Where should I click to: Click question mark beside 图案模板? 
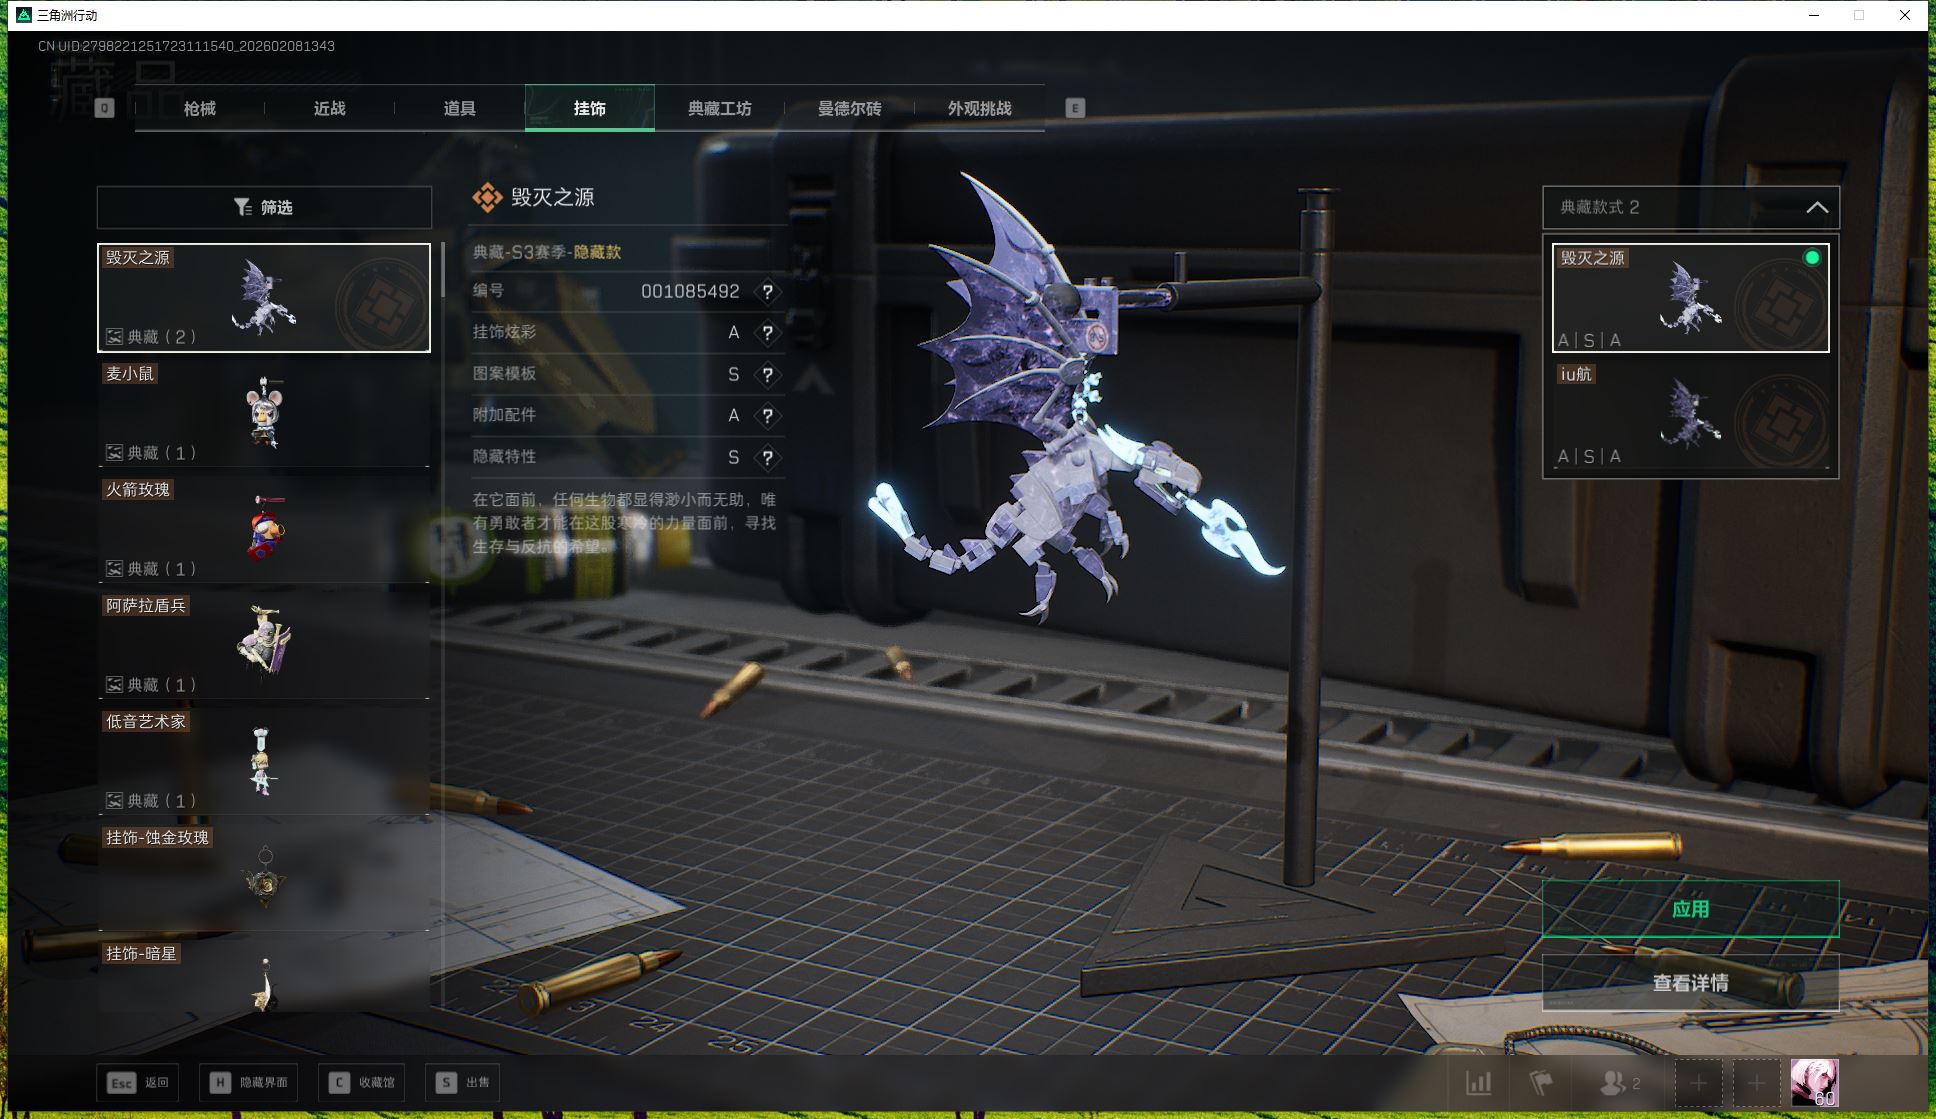coord(767,375)
